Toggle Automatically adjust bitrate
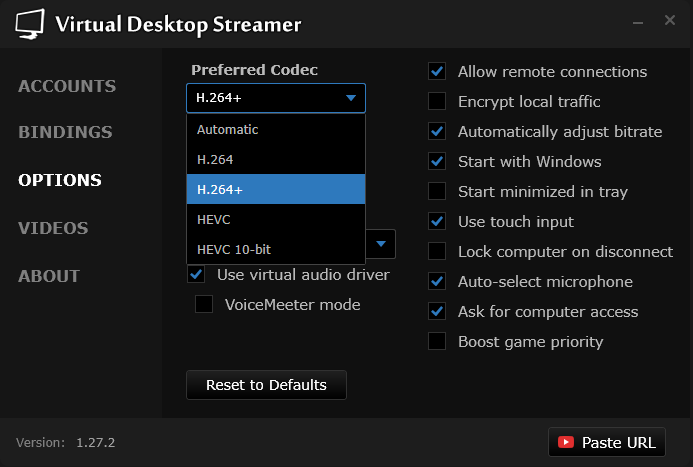Image resolution: width=693 pixels, height=467 pixels. point(437,131)
